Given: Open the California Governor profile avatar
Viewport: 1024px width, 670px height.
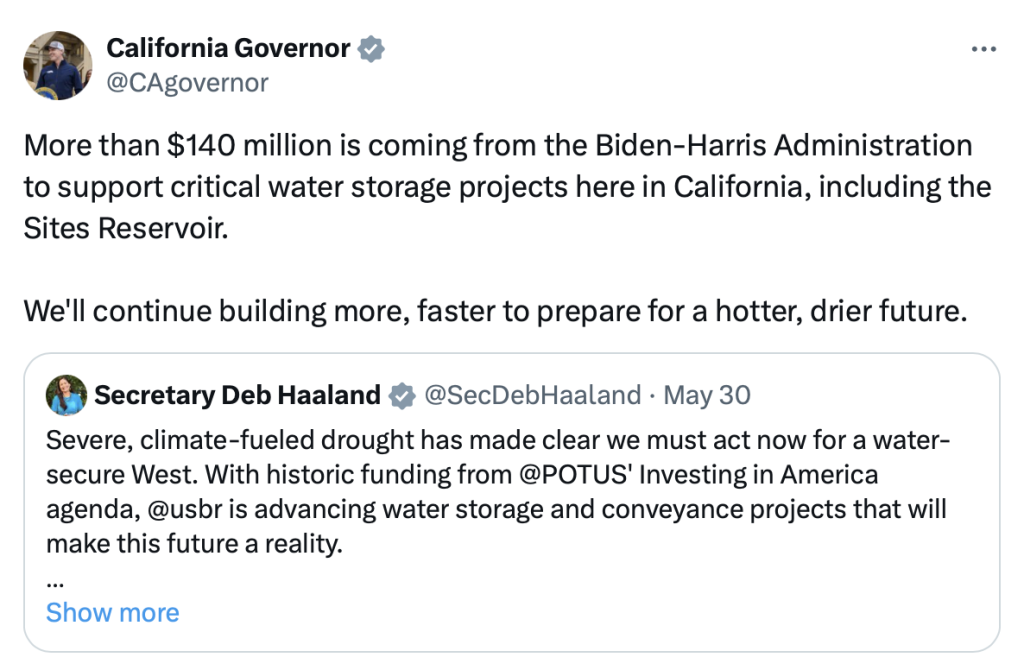Looking at the screenshot, I should tap(58, 65).
